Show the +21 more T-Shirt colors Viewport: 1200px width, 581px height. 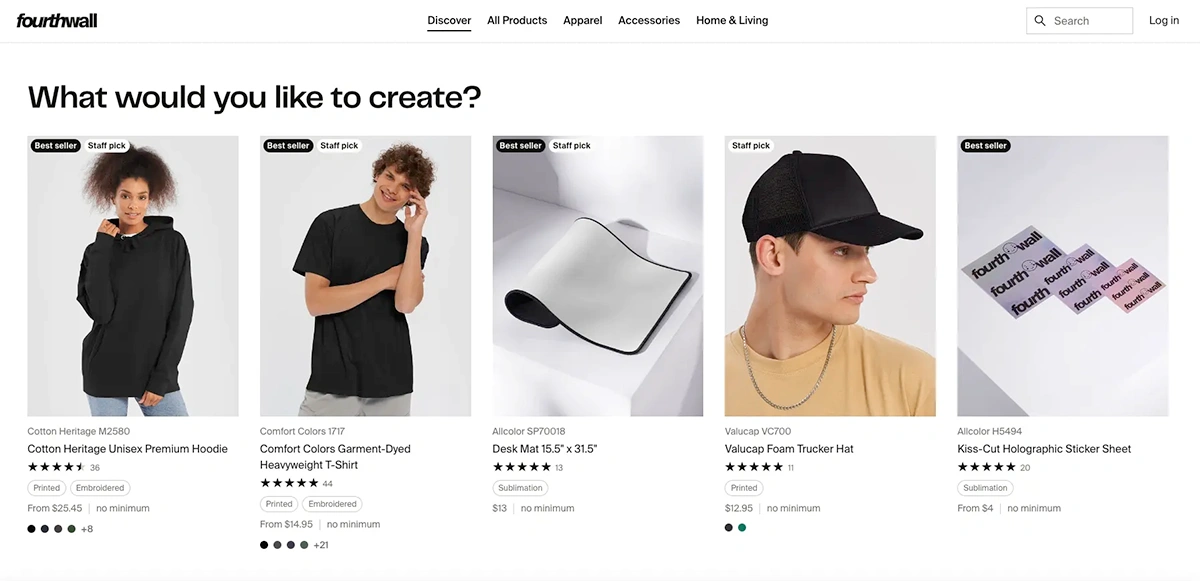tap(321, 545)
